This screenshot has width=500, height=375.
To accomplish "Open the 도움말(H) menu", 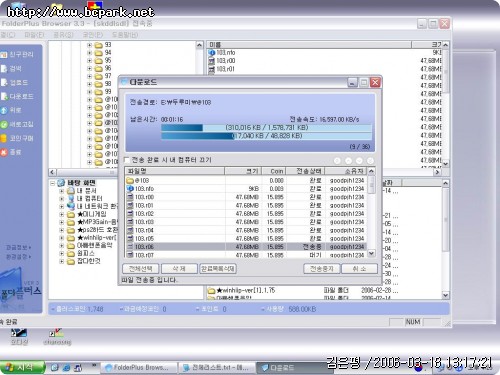I will (x=125, y=35).
